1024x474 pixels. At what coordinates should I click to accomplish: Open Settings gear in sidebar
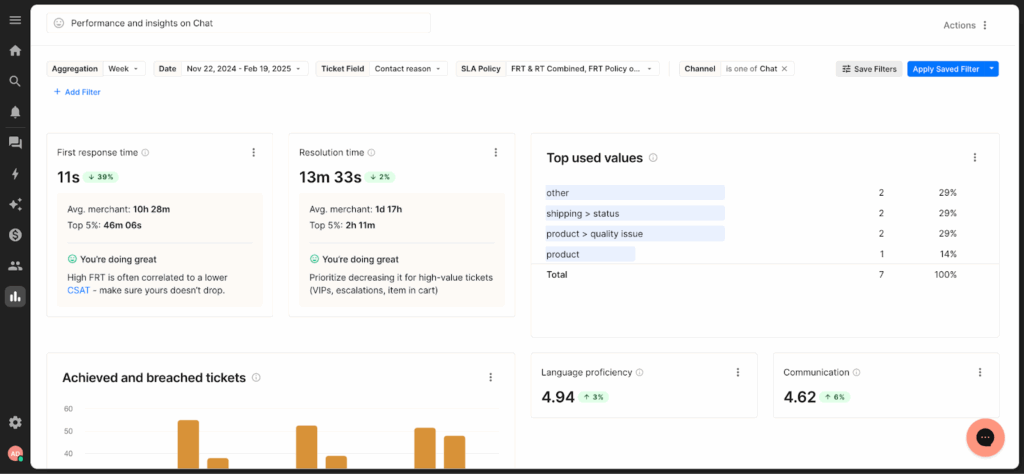[x=15, y=422]
